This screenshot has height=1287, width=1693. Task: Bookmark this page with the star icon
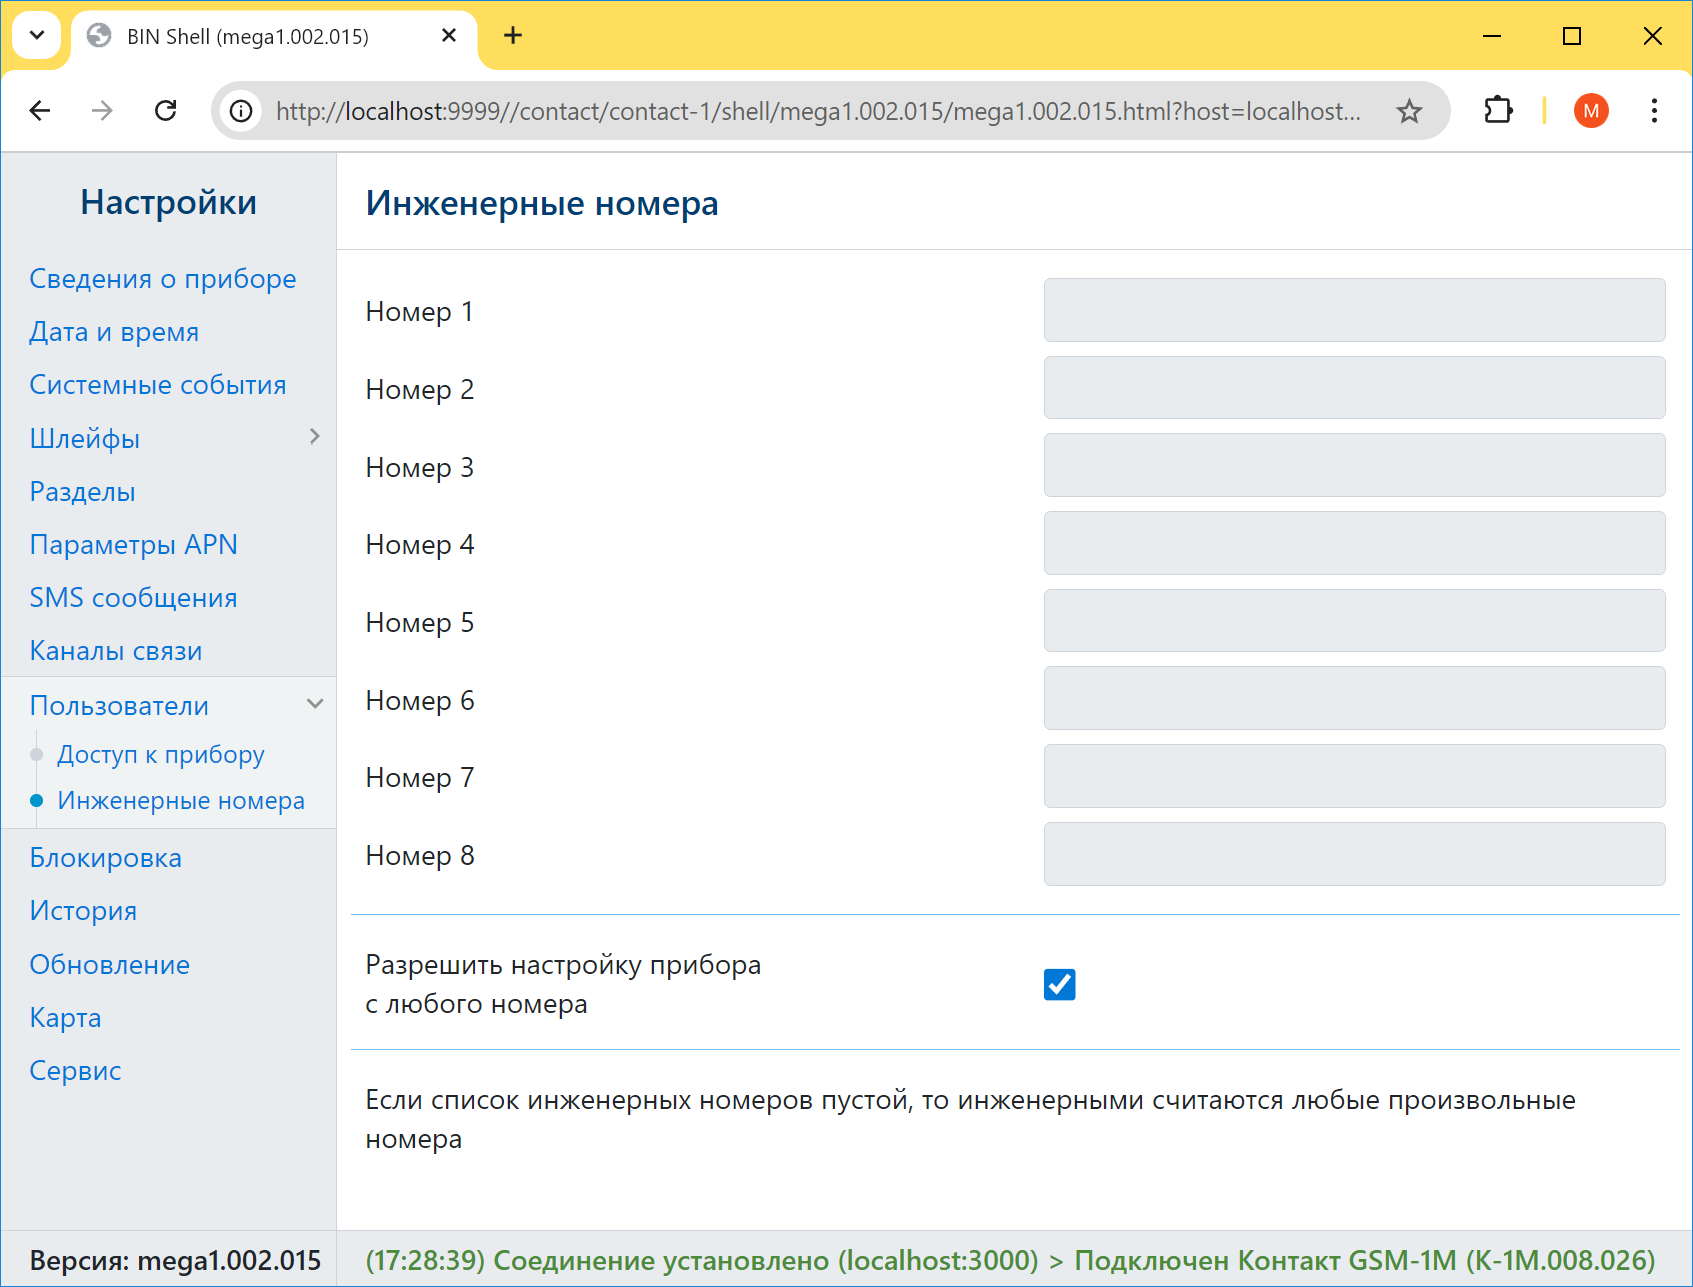pyautogui.click(x=1409, y=111)
